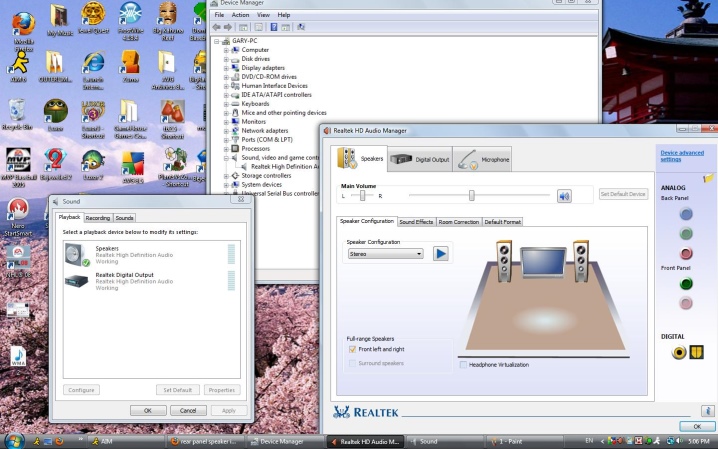Expand the Computer node in Device Manager
718x449 pixels.
point(226,50)
